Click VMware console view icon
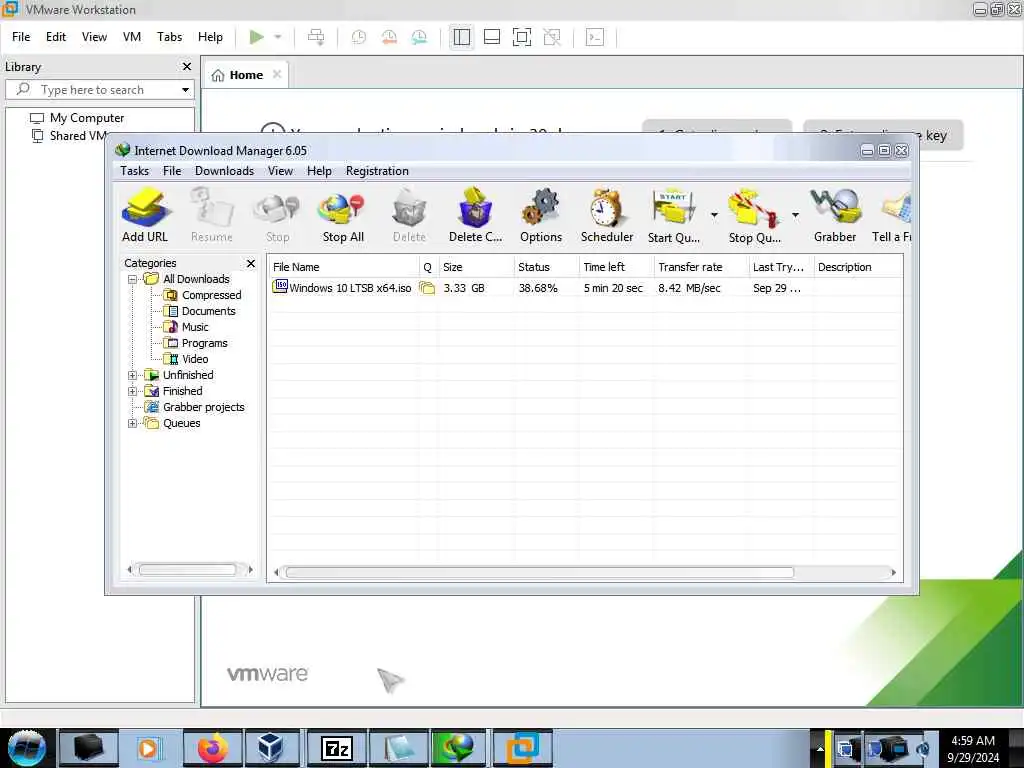This screenshot has height=768, width=1024. 595,37
